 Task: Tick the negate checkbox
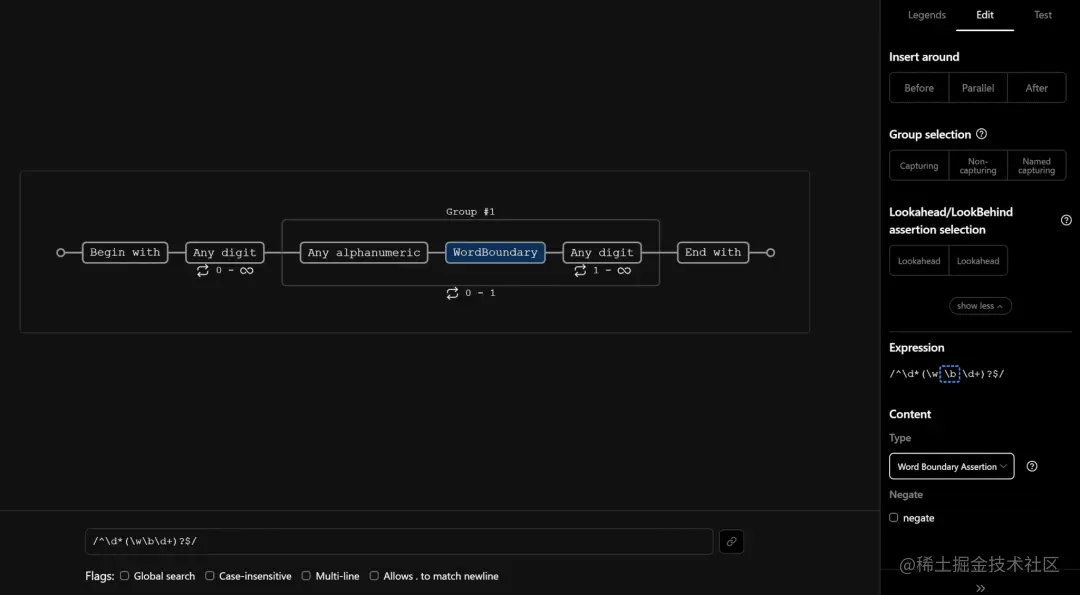(893, 518)
